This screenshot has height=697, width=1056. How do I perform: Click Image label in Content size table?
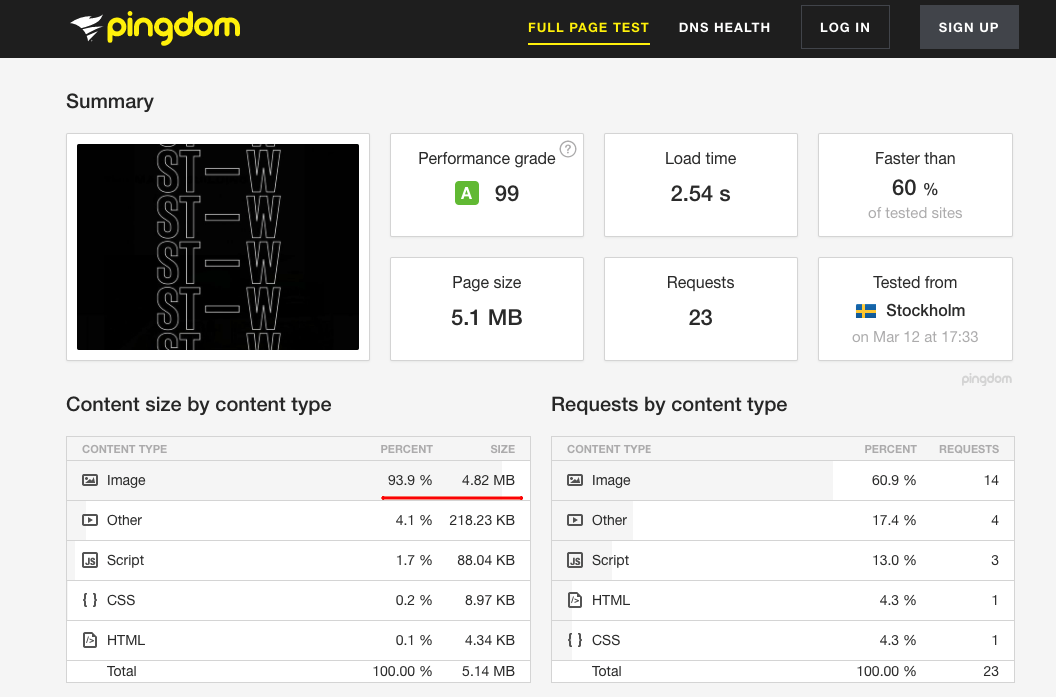tap(126, 480)
